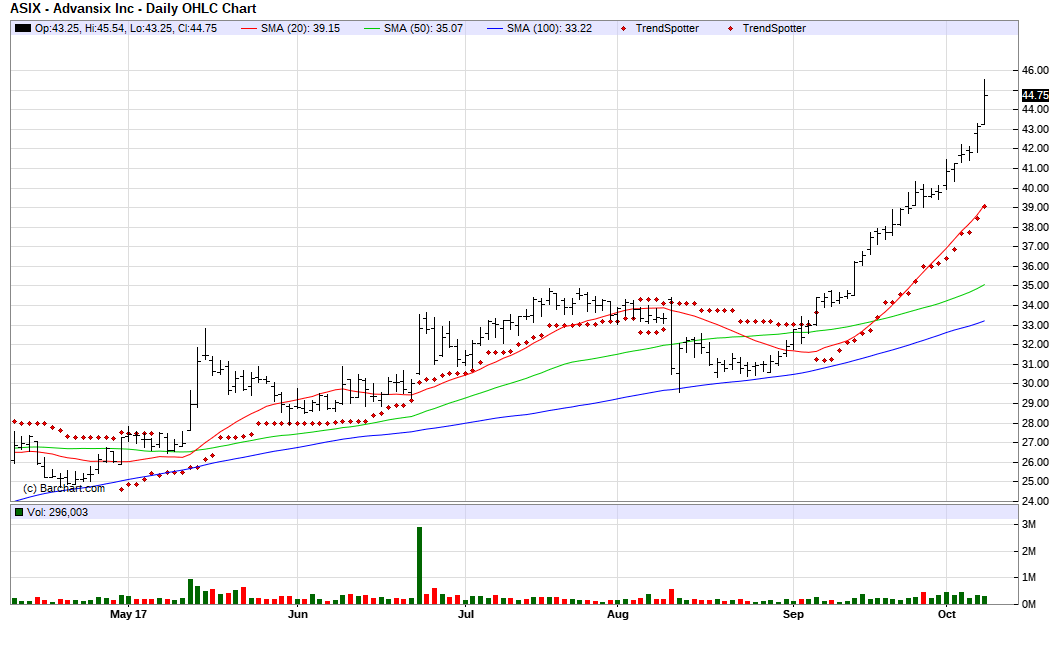This screenshot has width=1060, height=645.
Task: Click the Oct date axis label
Action: point(947,614)
